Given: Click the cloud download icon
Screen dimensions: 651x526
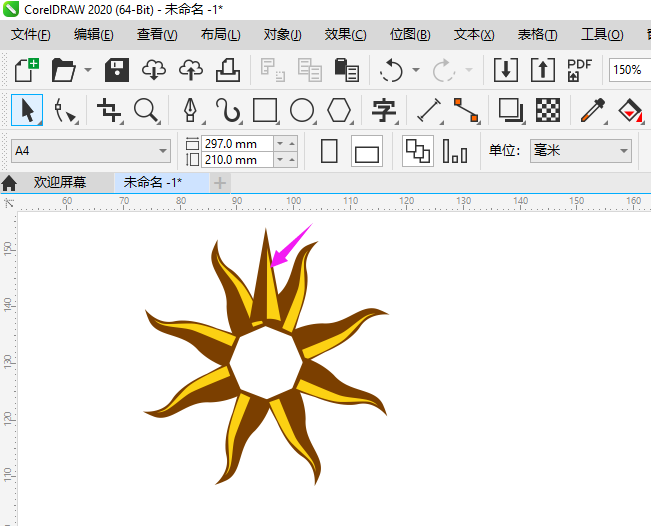Looking at the screenshot, I should tap(154, 70).
